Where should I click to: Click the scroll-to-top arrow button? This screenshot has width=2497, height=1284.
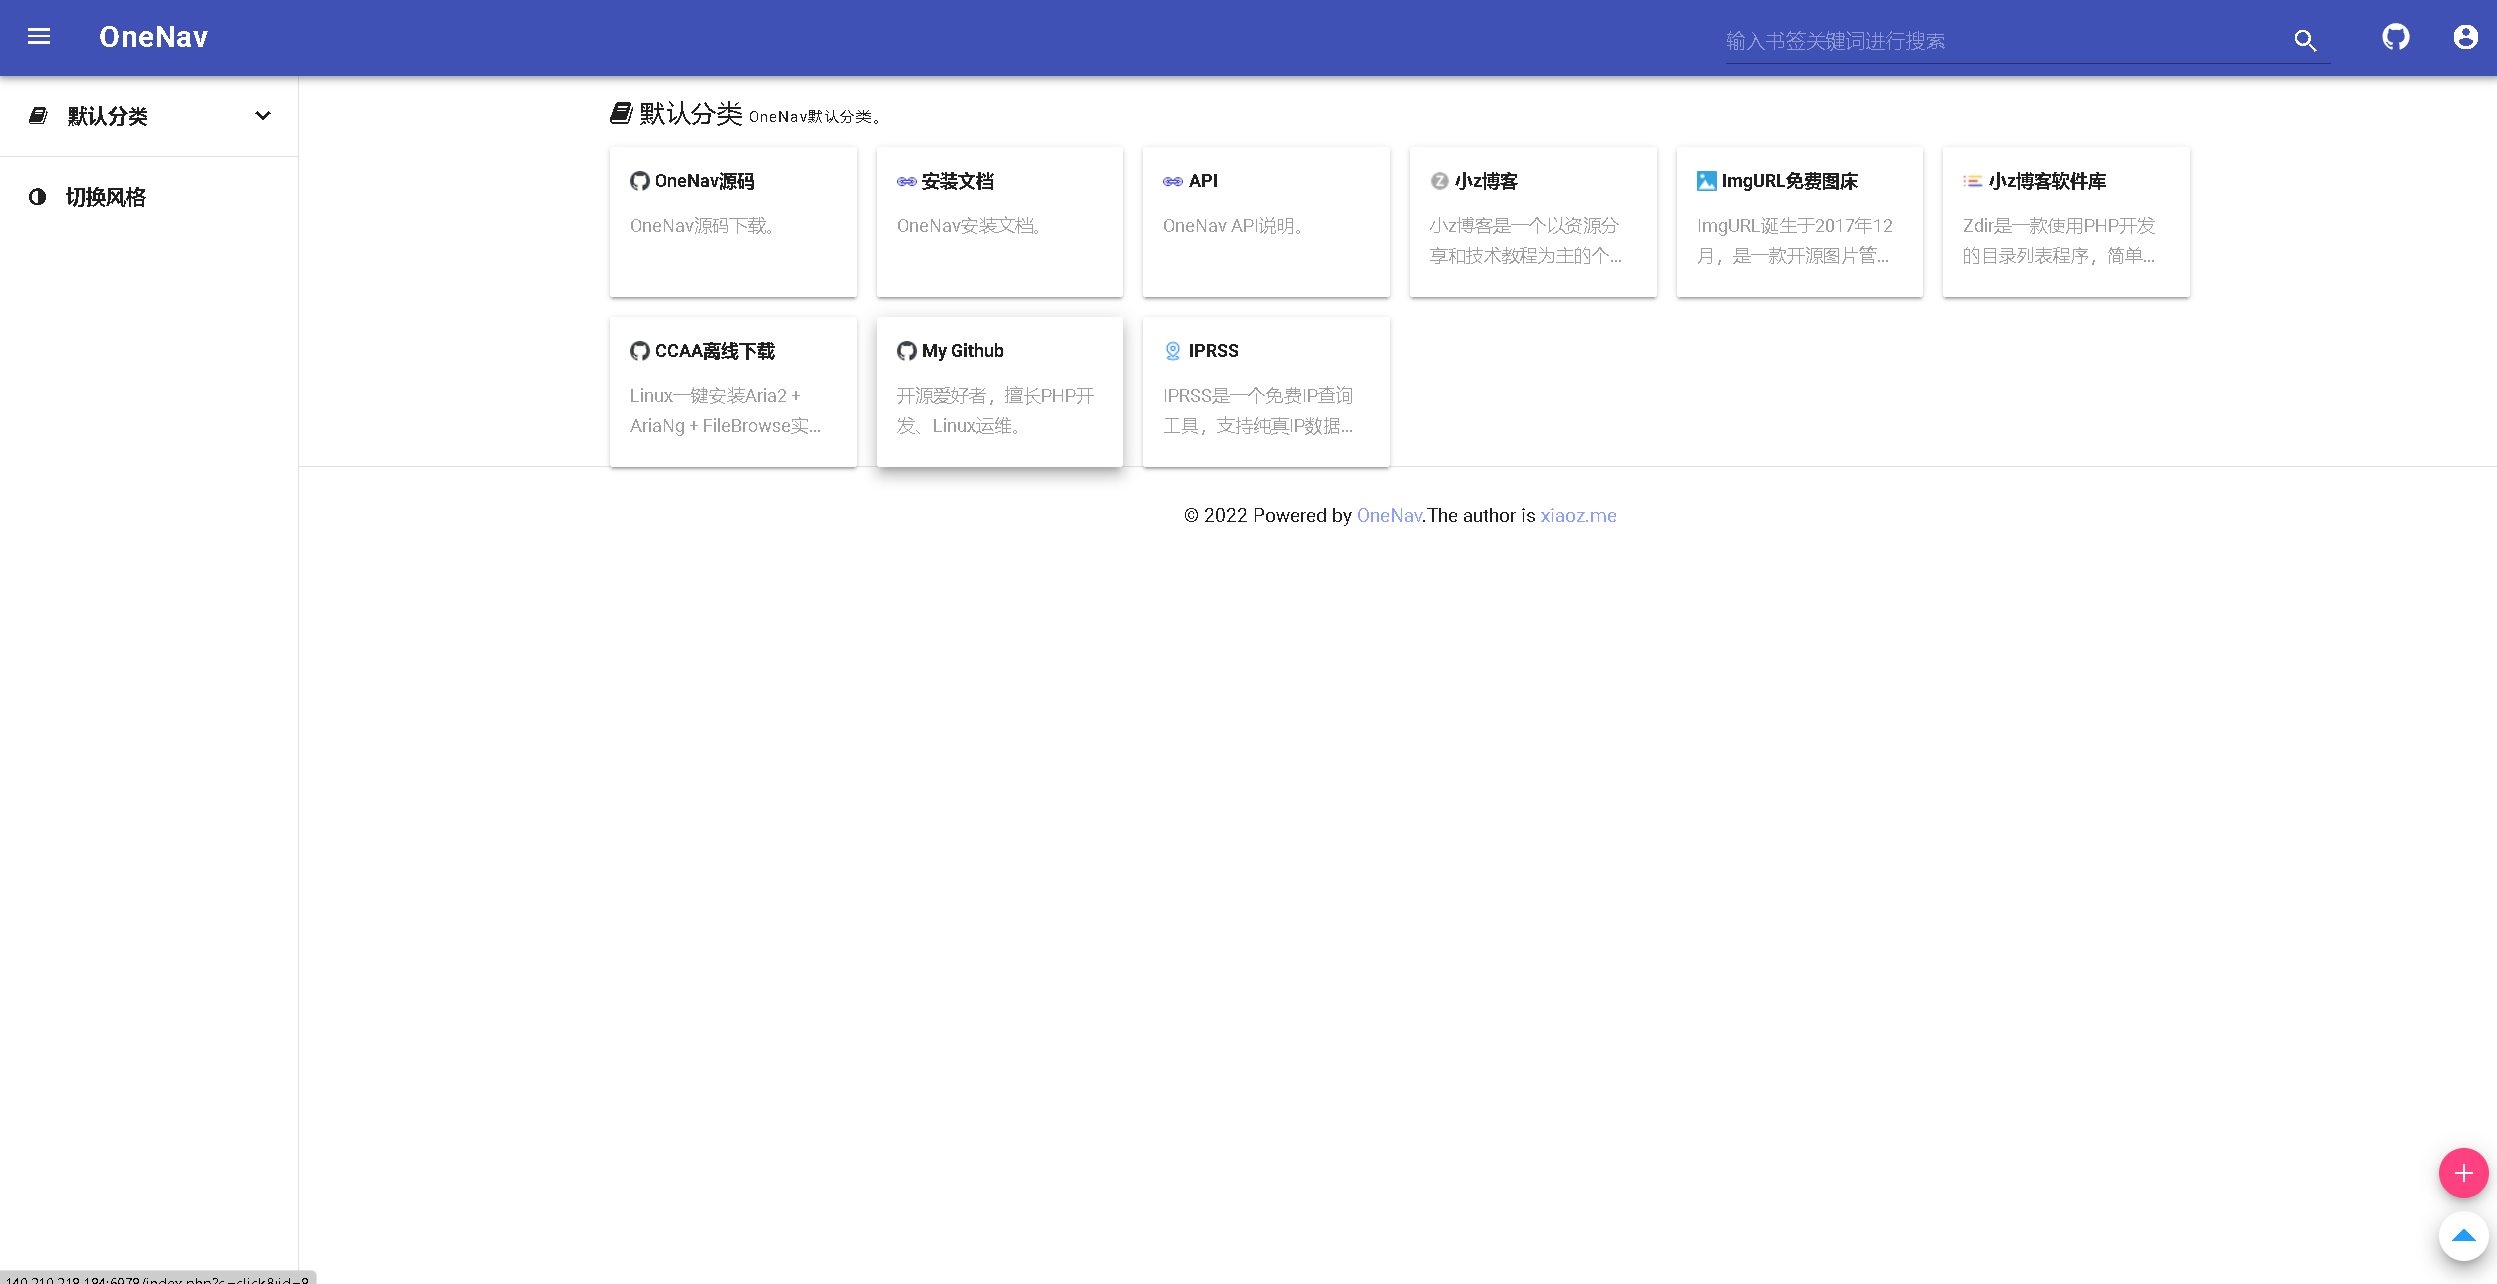coord(2463,1236)
